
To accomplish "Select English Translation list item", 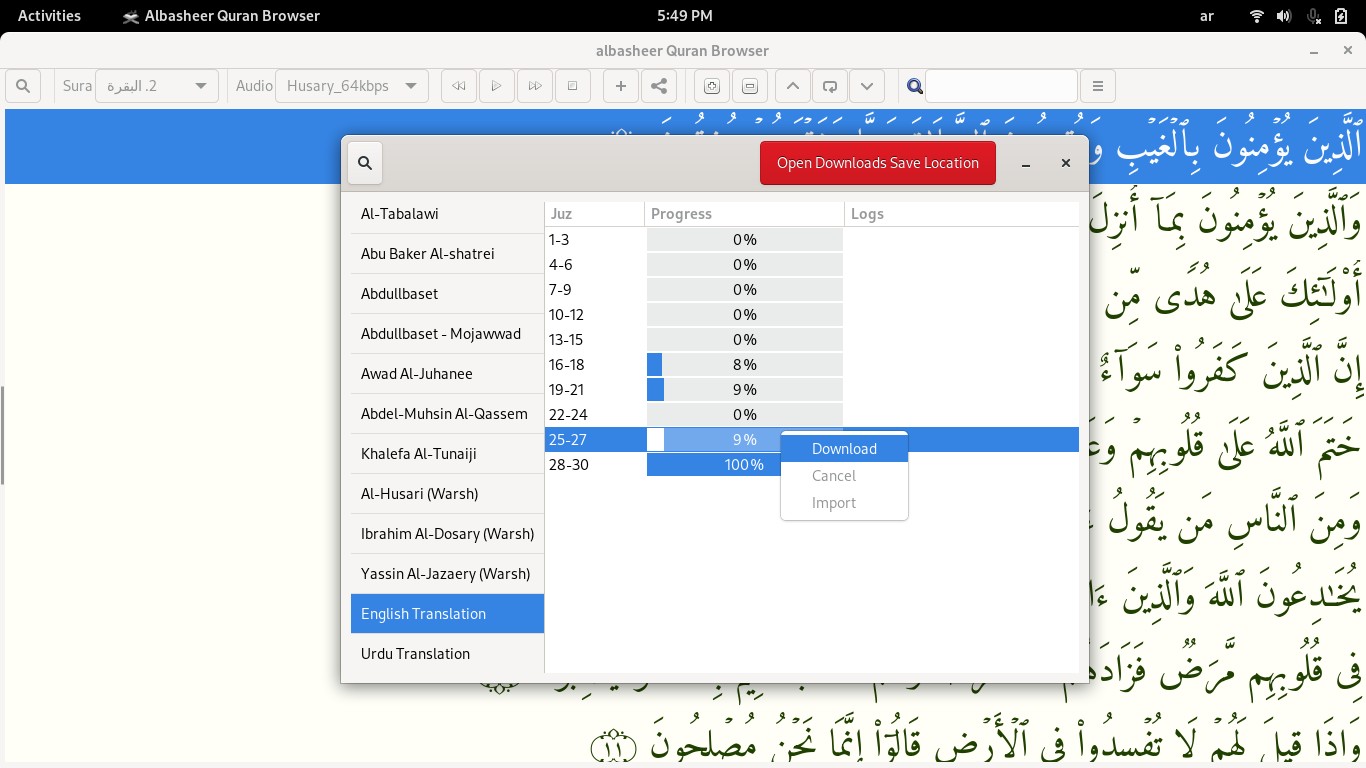I will point(447,614).
